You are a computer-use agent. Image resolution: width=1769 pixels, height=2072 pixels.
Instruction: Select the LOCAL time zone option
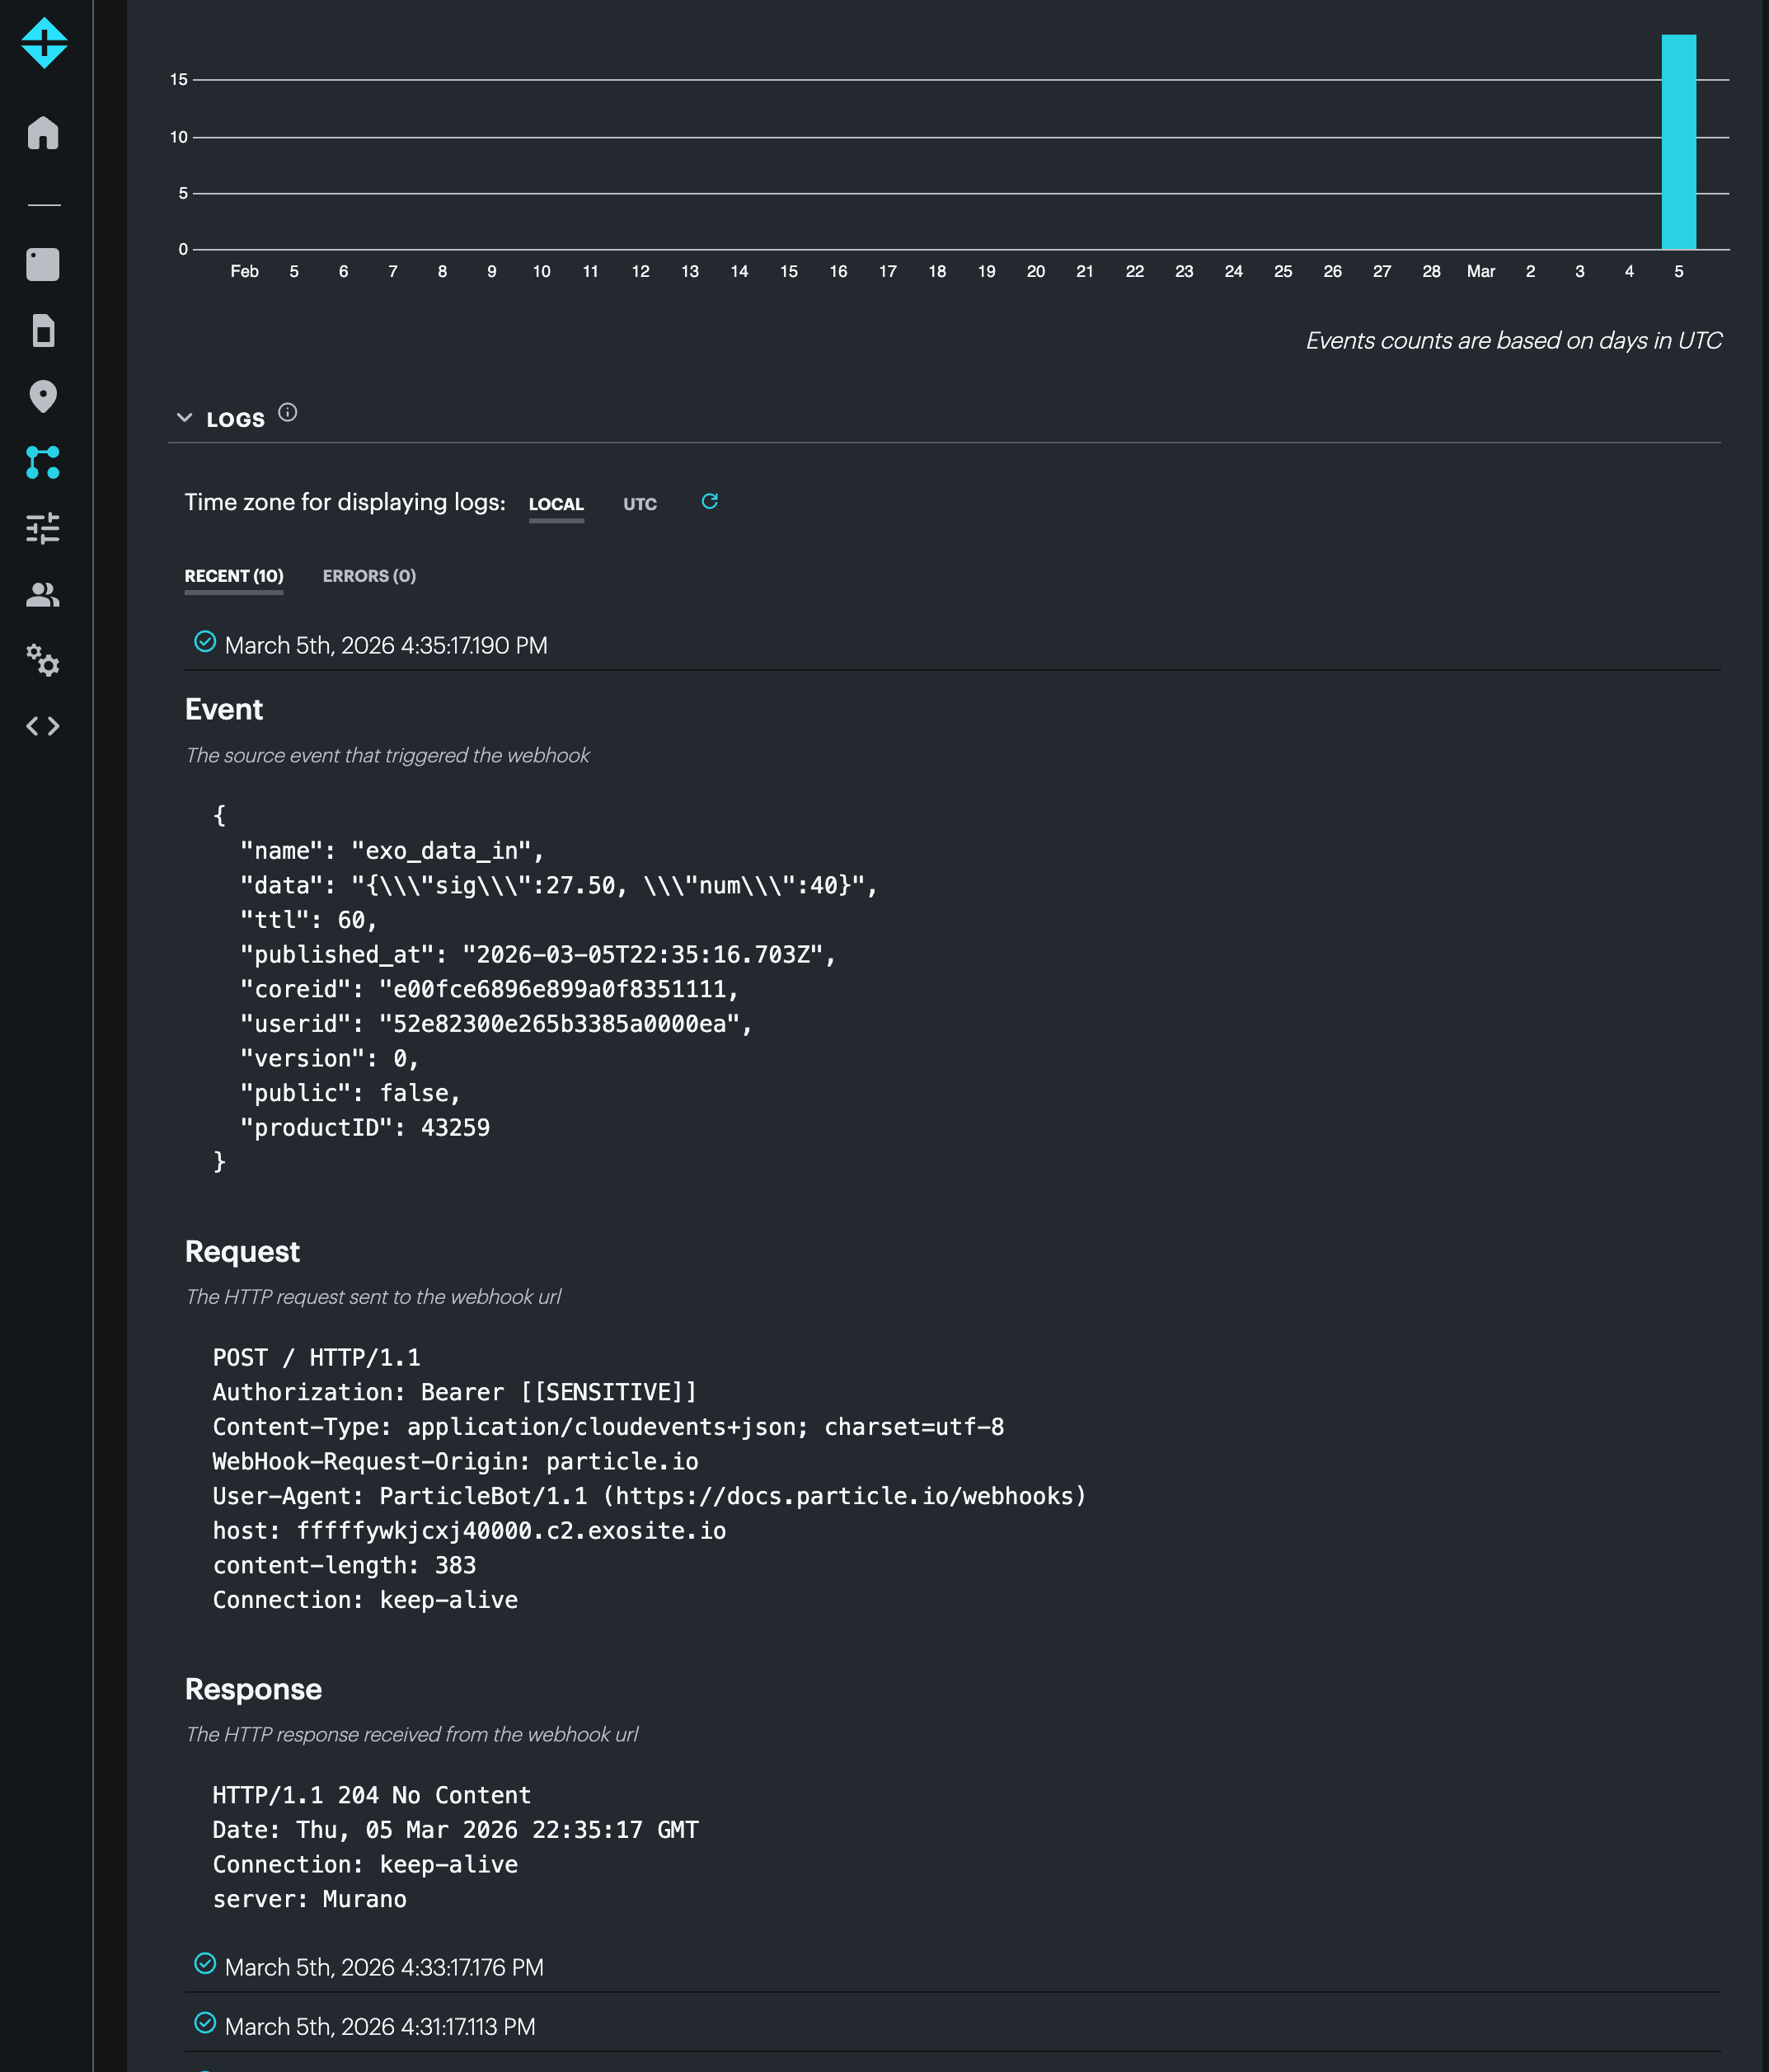click(x=556, y=504)
